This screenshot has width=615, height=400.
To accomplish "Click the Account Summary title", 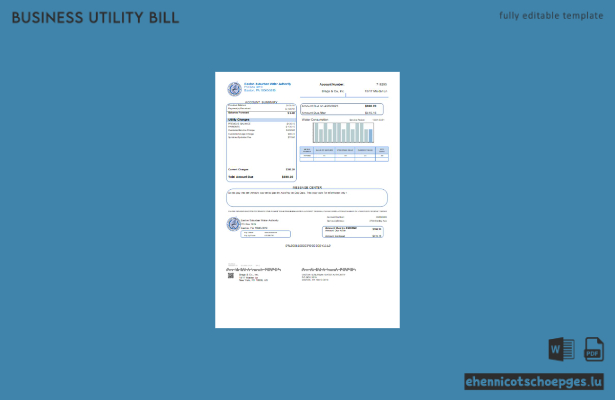I will (261, 102).
